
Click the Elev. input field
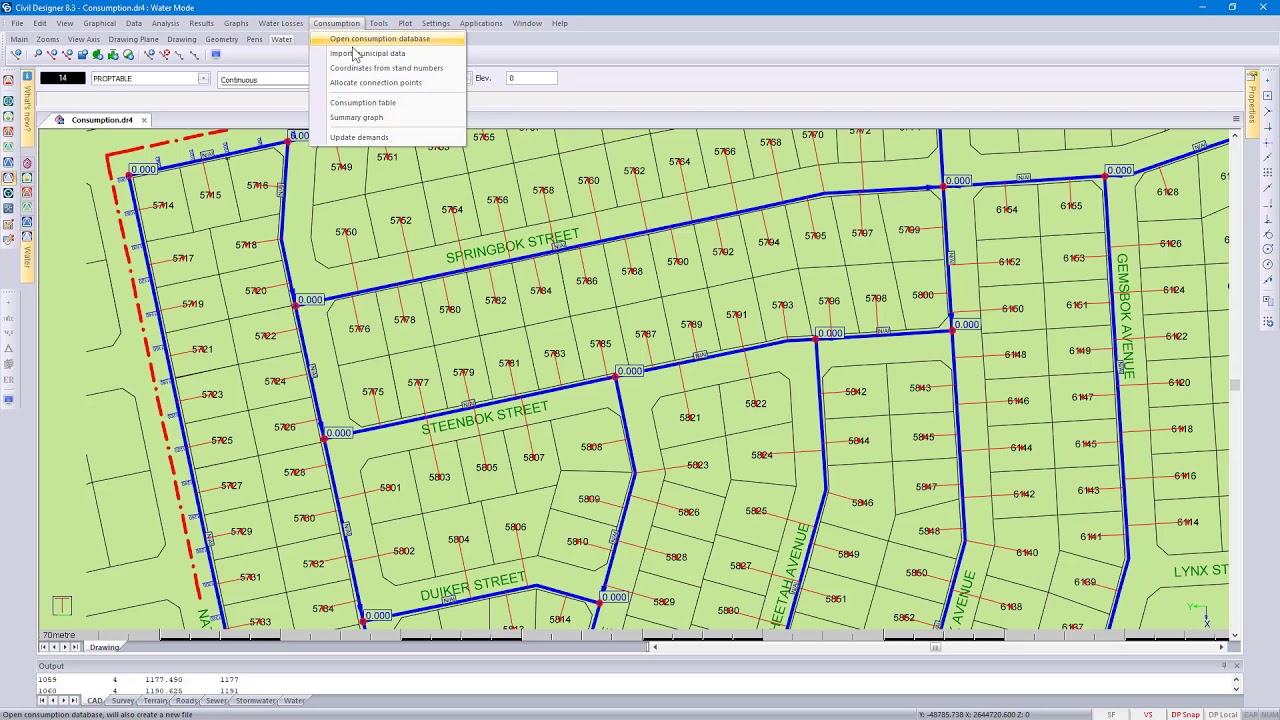[531, 78]
